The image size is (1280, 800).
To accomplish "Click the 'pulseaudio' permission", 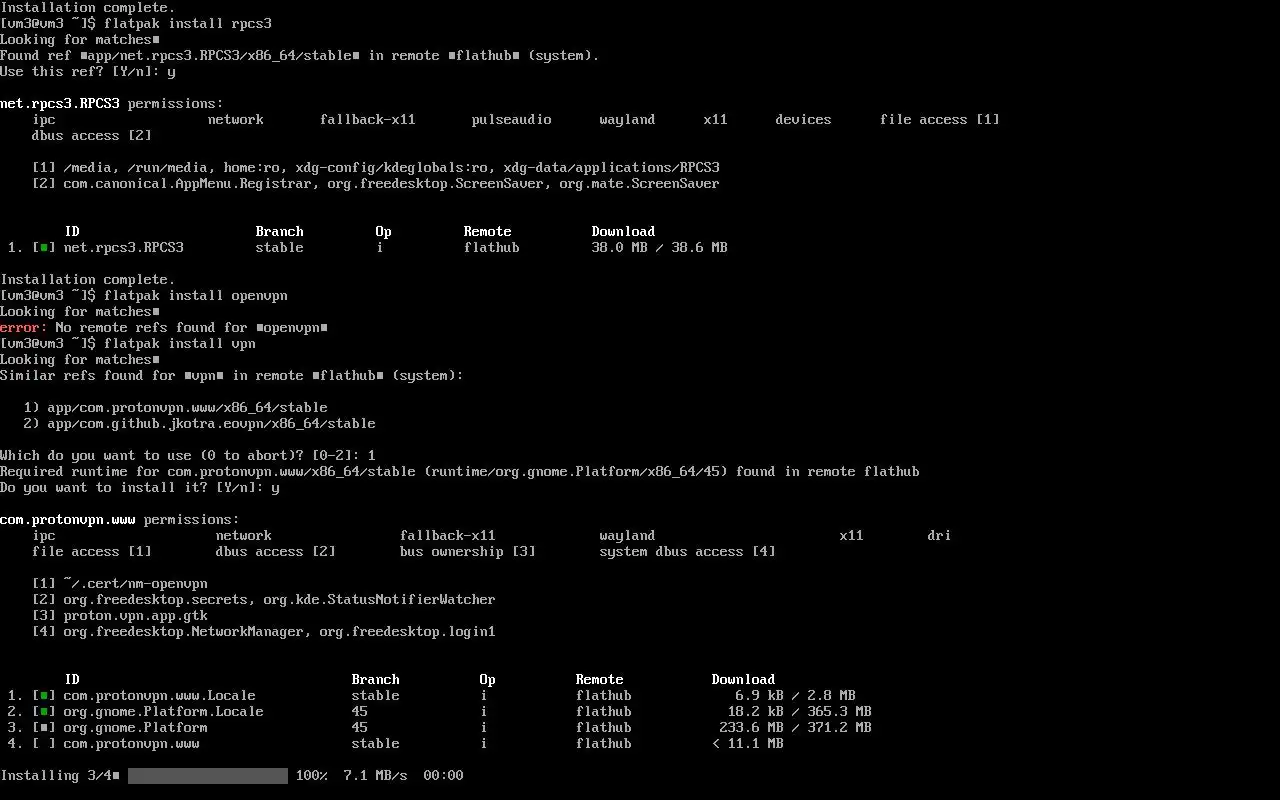I will [512, 120].
